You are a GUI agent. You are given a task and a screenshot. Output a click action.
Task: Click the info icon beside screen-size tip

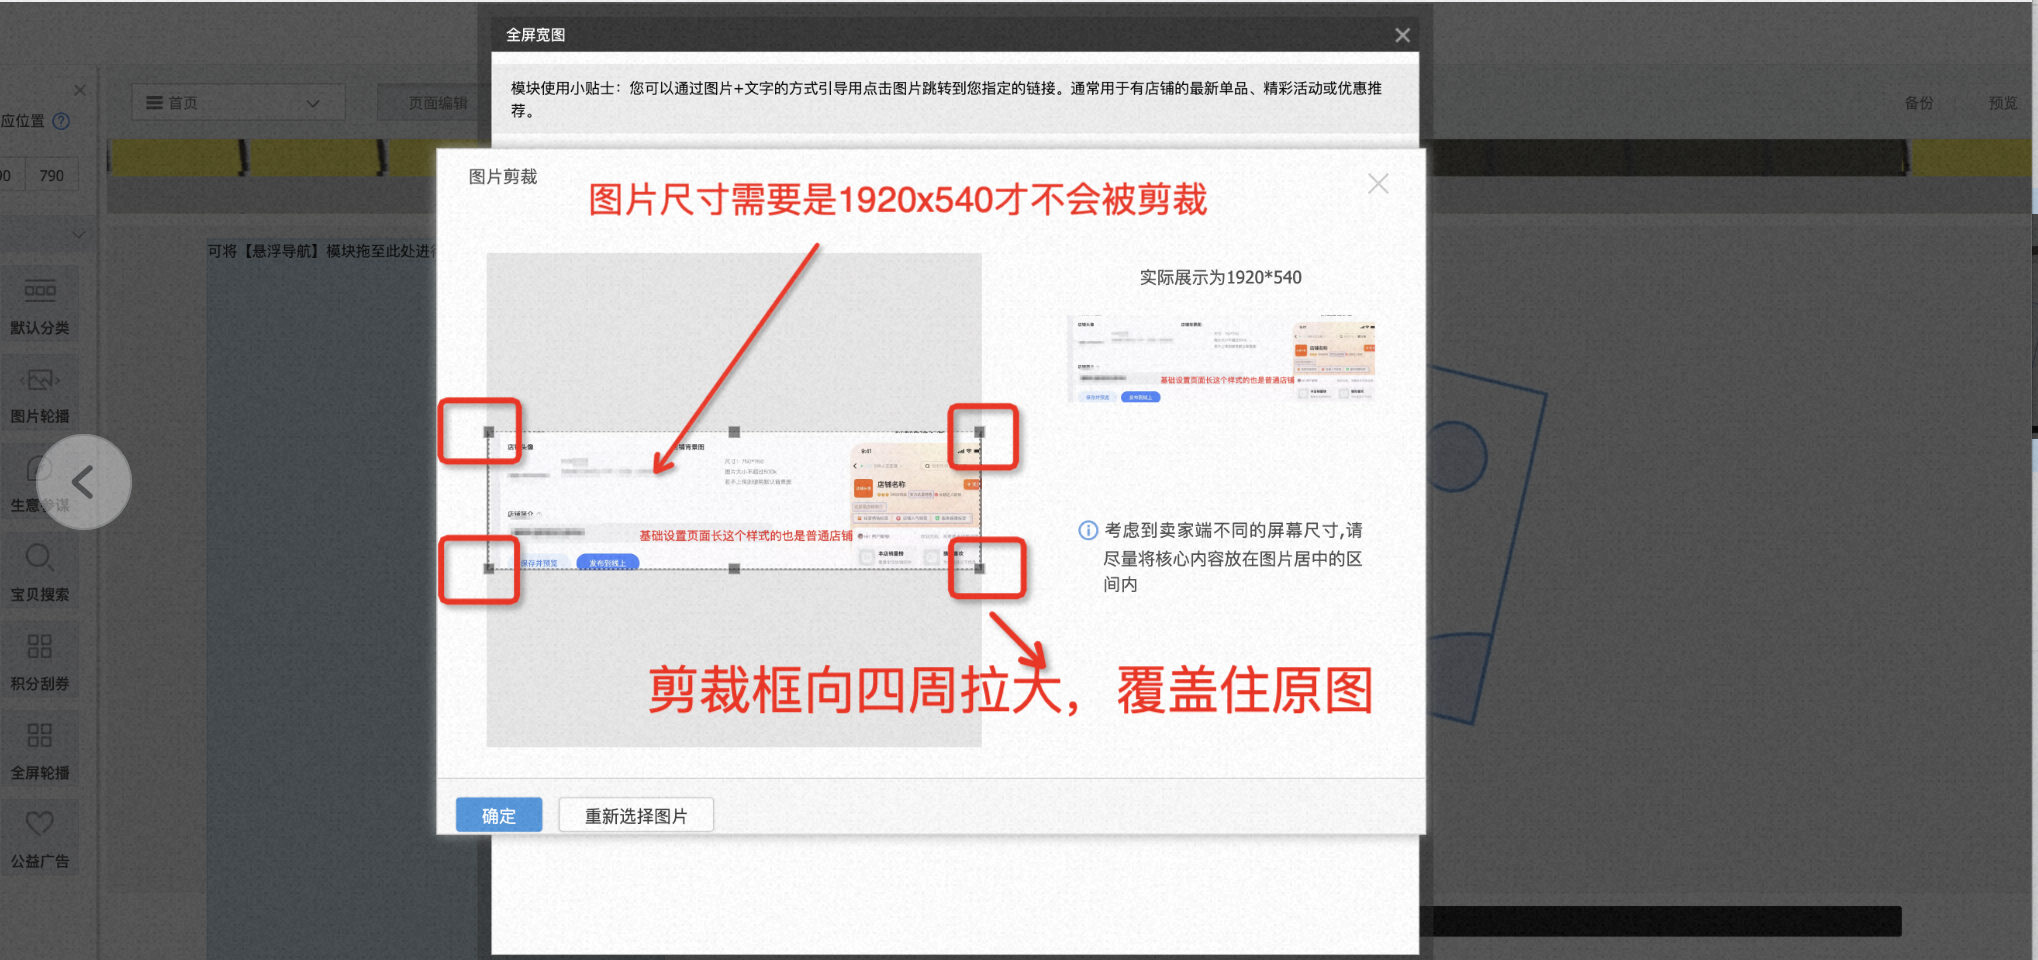point(1088,530)
